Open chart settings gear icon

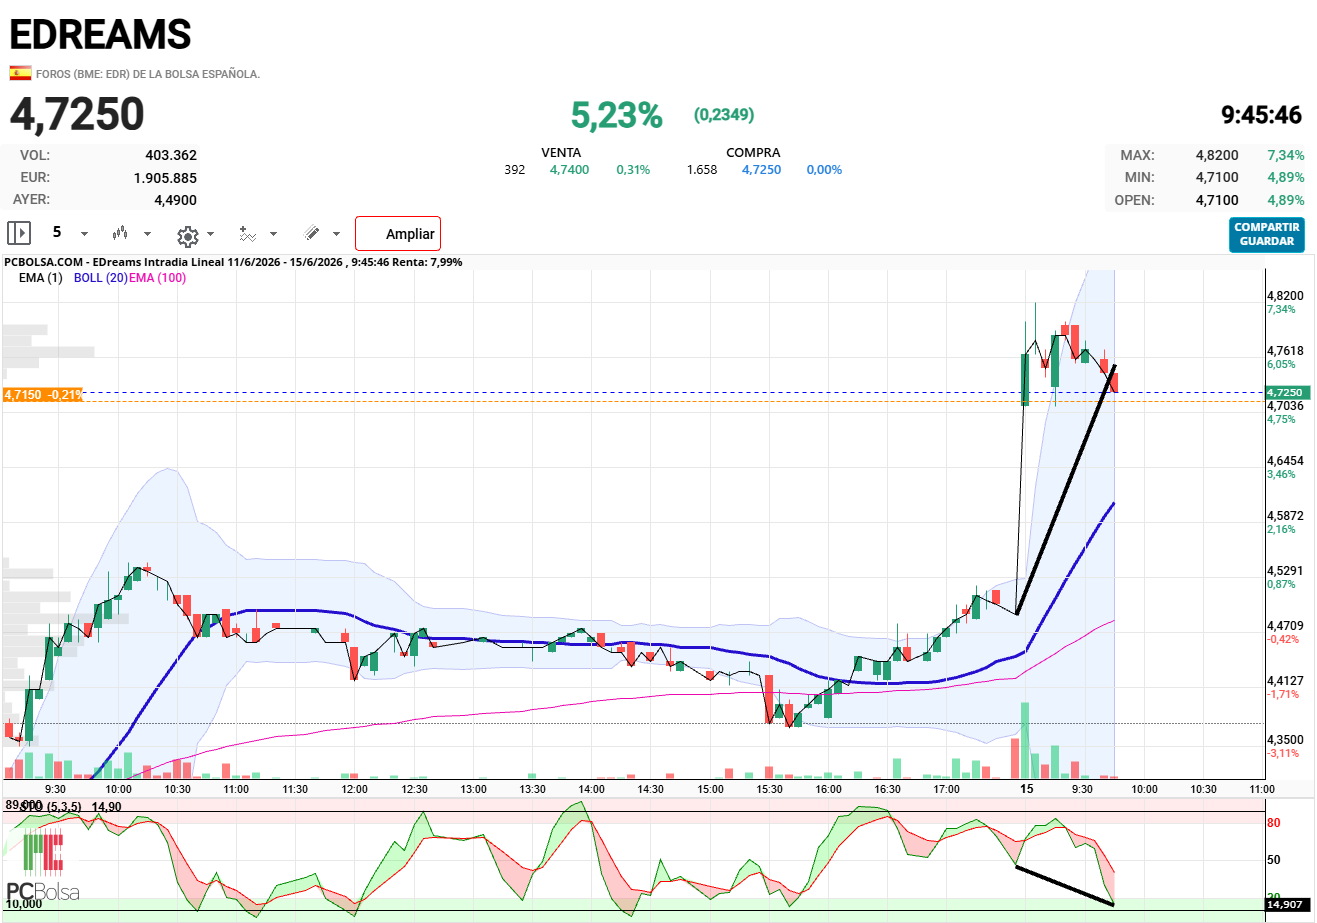pyautogui.click(x=187, y=235)
